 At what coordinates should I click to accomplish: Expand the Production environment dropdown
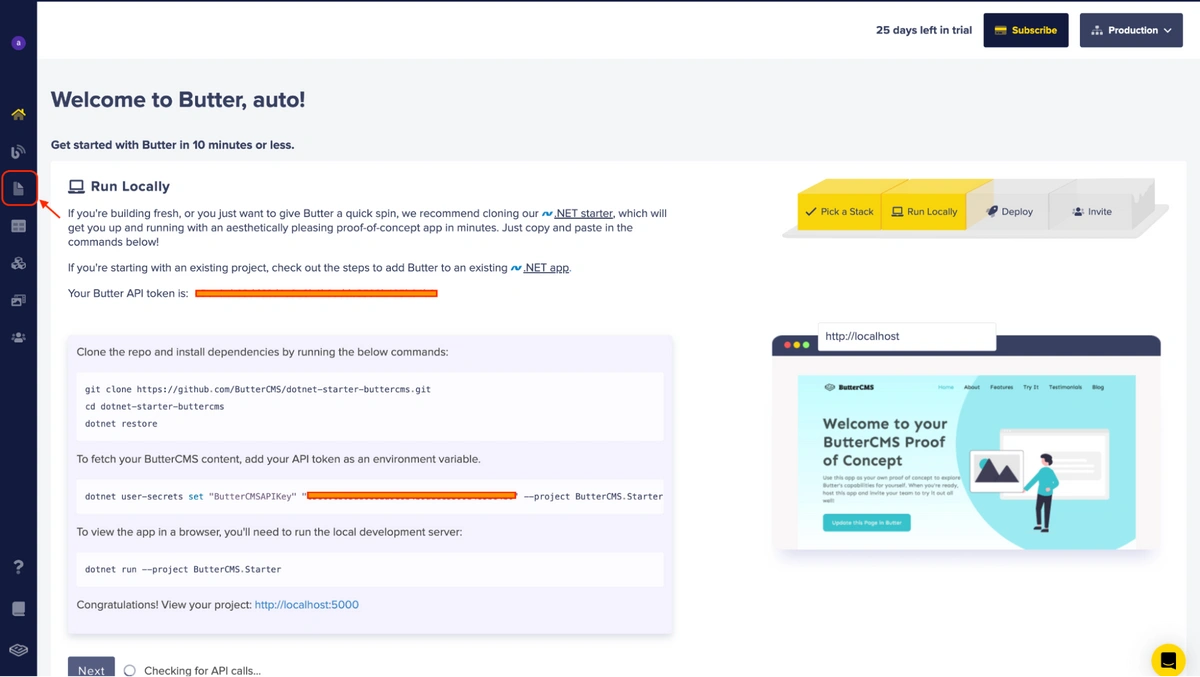coord(1131,30)
